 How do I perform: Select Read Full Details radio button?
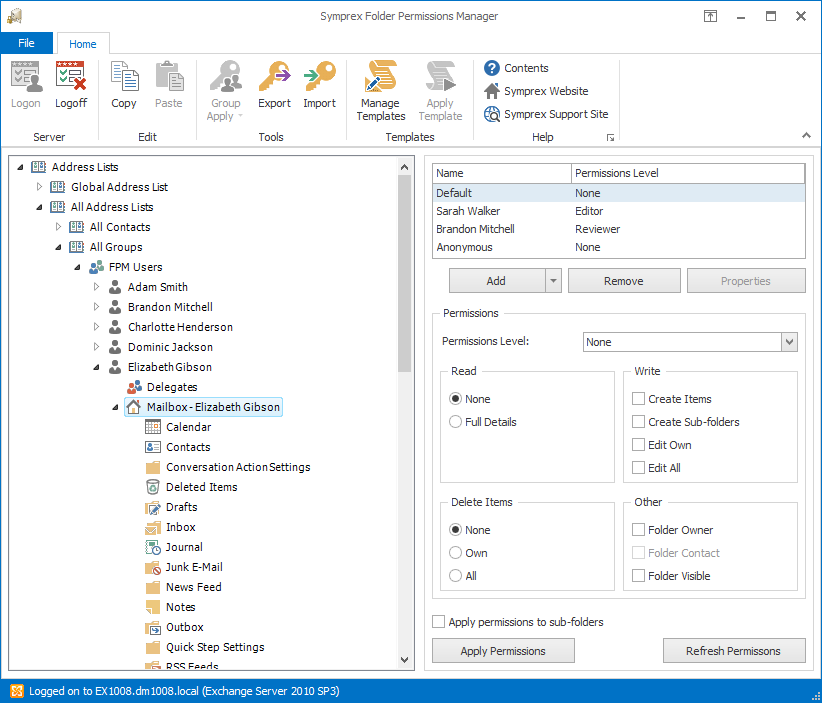point(456,422)
